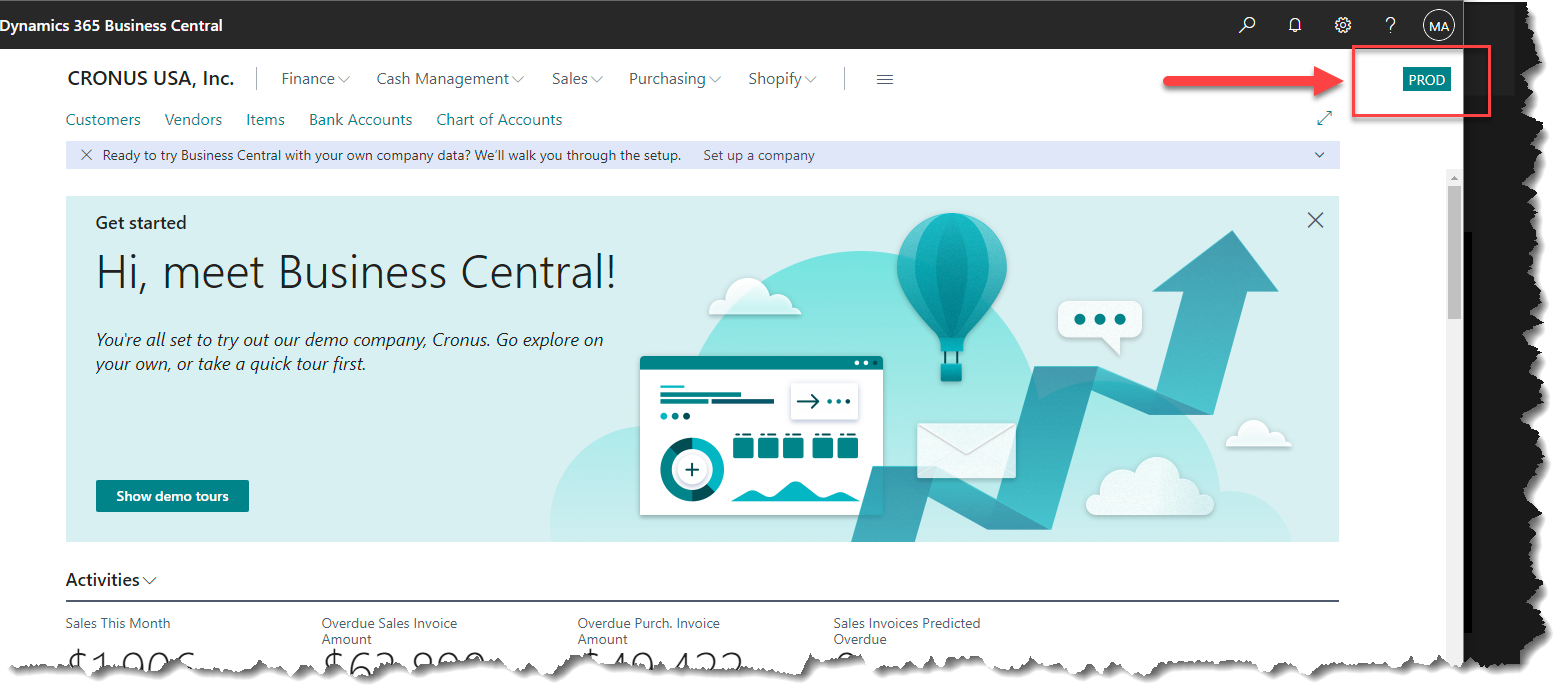Go to Vendors
Screen dimensions: 1568x700
(193, 119)
